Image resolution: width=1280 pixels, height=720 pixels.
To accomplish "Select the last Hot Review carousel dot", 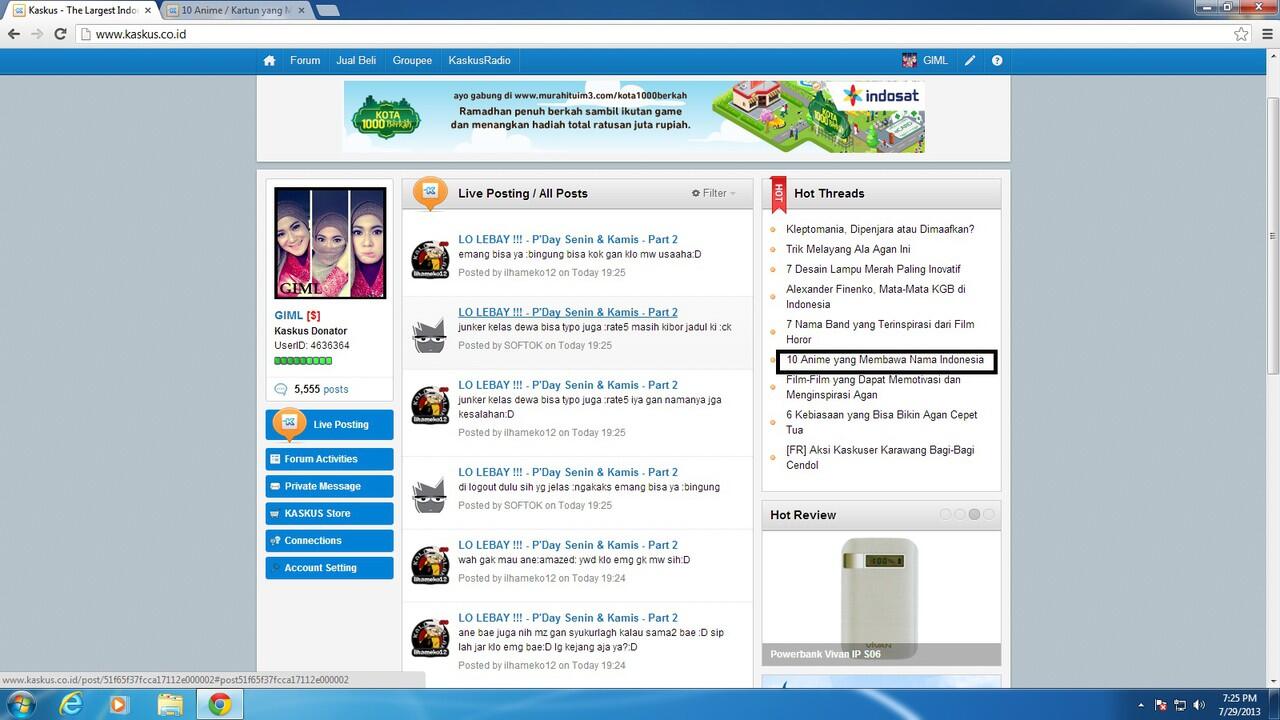I will tap(989, 514).
